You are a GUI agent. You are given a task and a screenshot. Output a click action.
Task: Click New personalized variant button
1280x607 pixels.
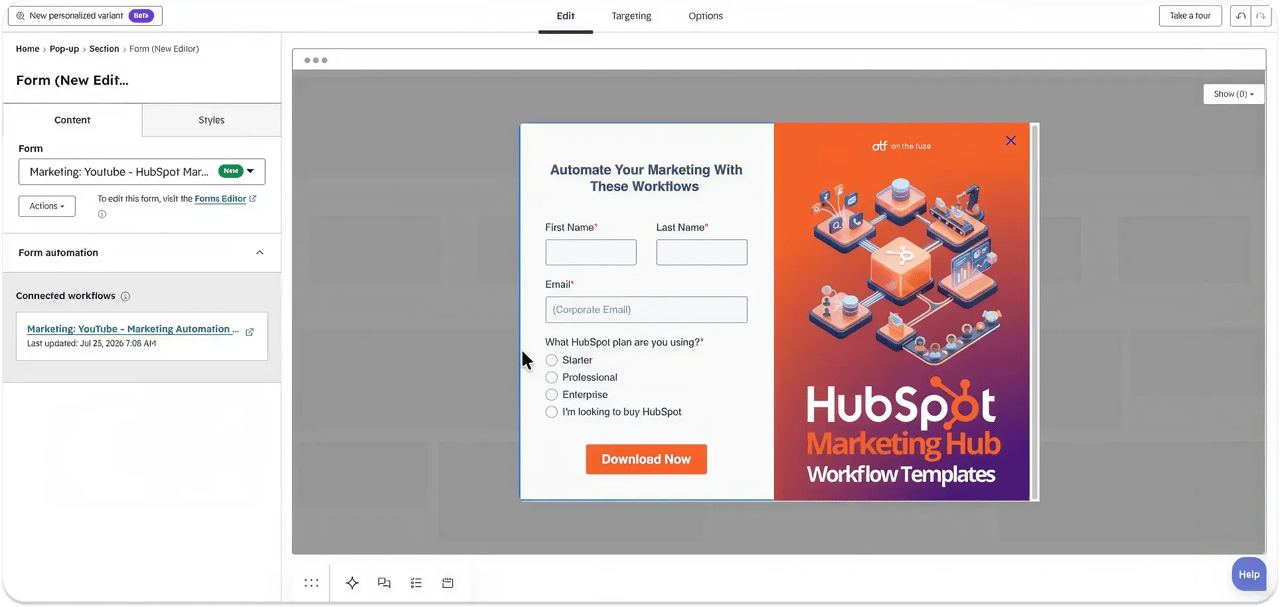(84, 16)
